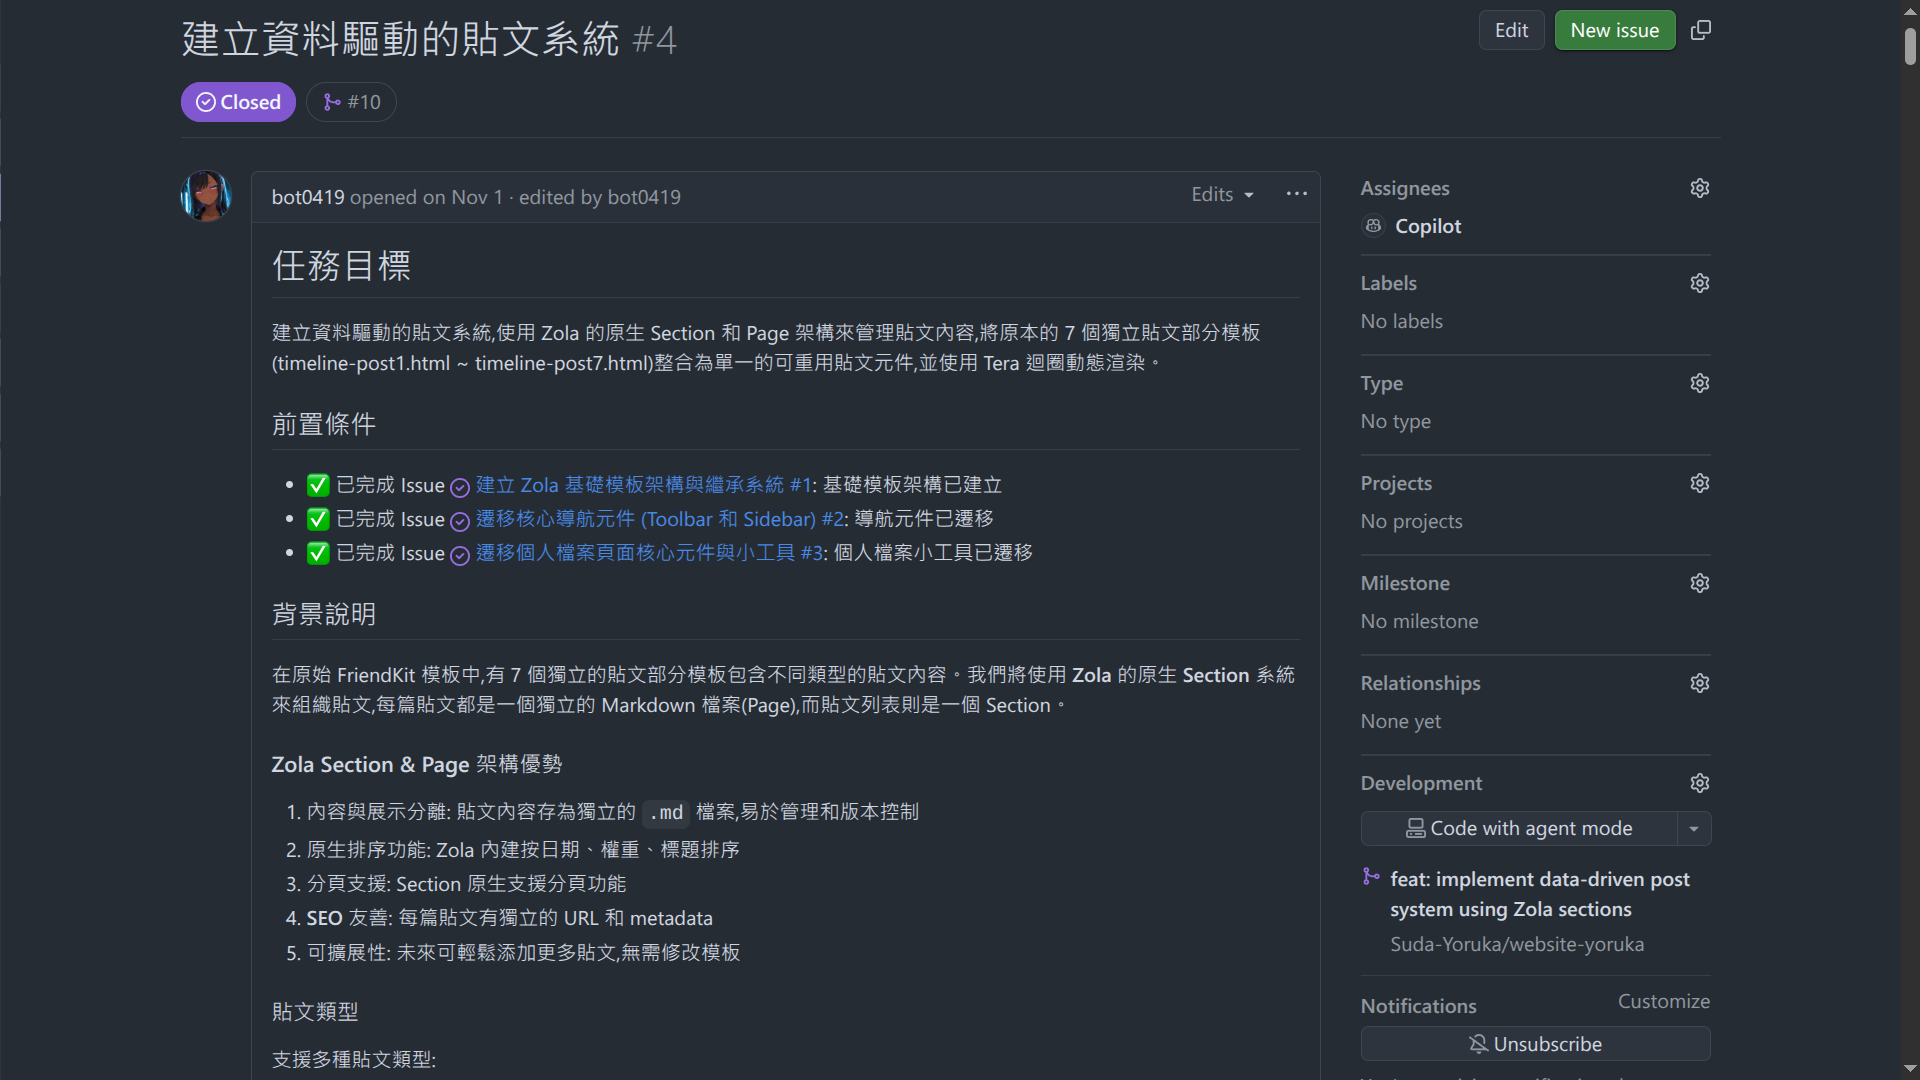The image size is (1920, 1080).
Task: Open the Milestone gear settings
Action: click(x=1699, y=583)
